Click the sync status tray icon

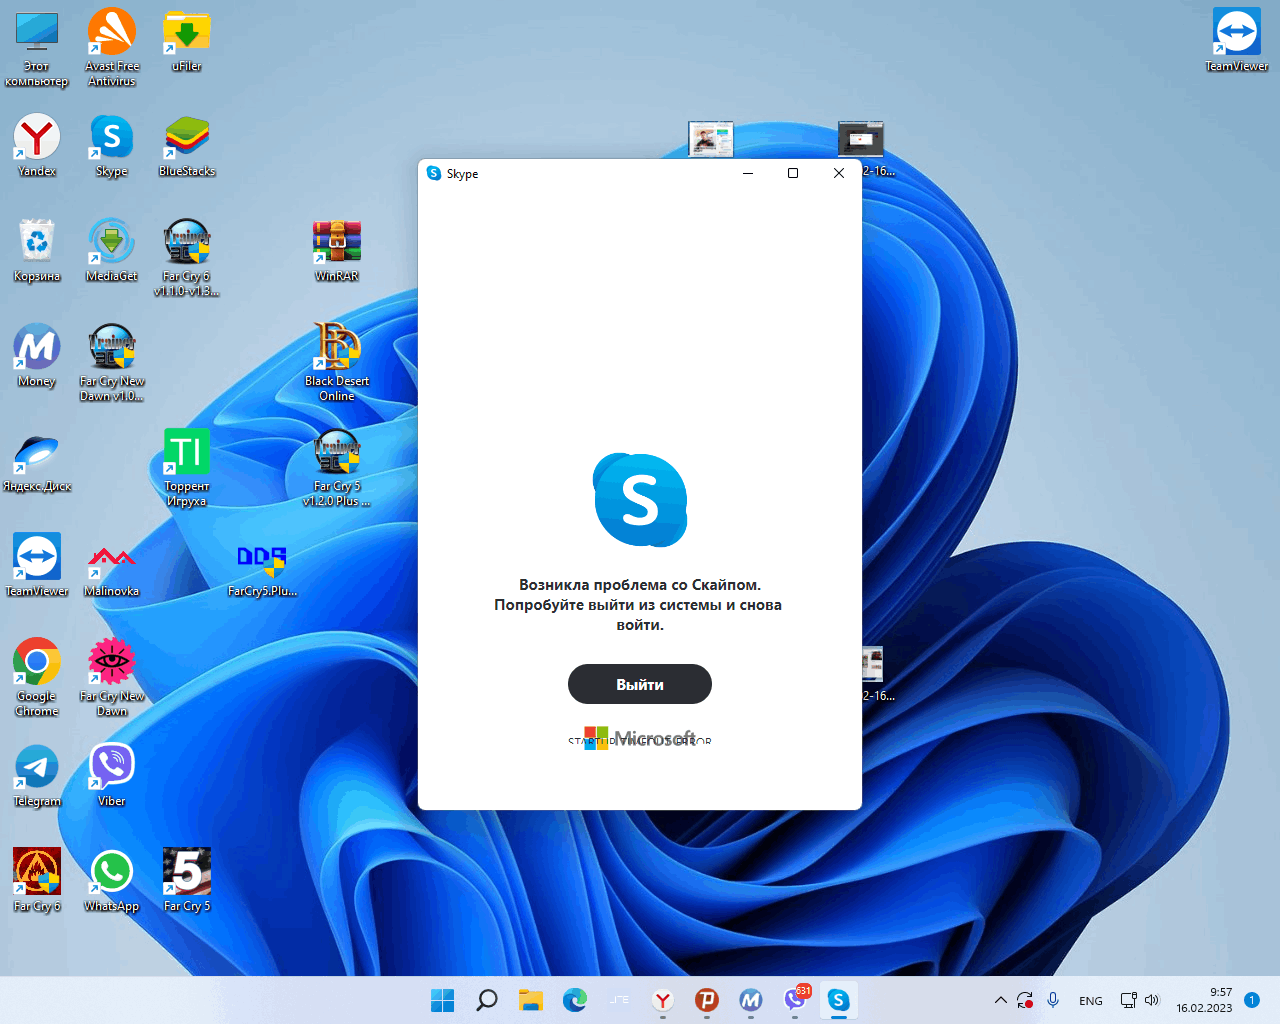[1025, 1000]
